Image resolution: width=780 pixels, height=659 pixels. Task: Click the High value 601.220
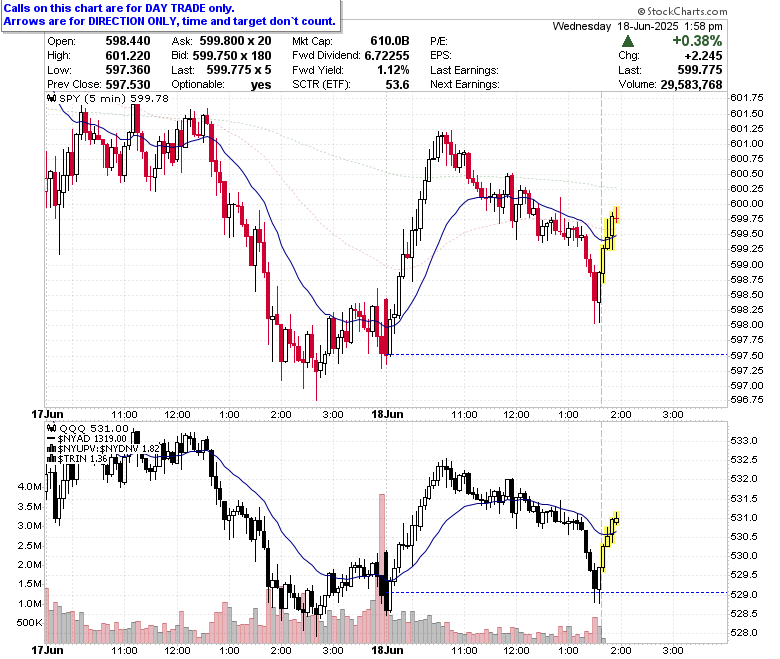click(127, 56)
